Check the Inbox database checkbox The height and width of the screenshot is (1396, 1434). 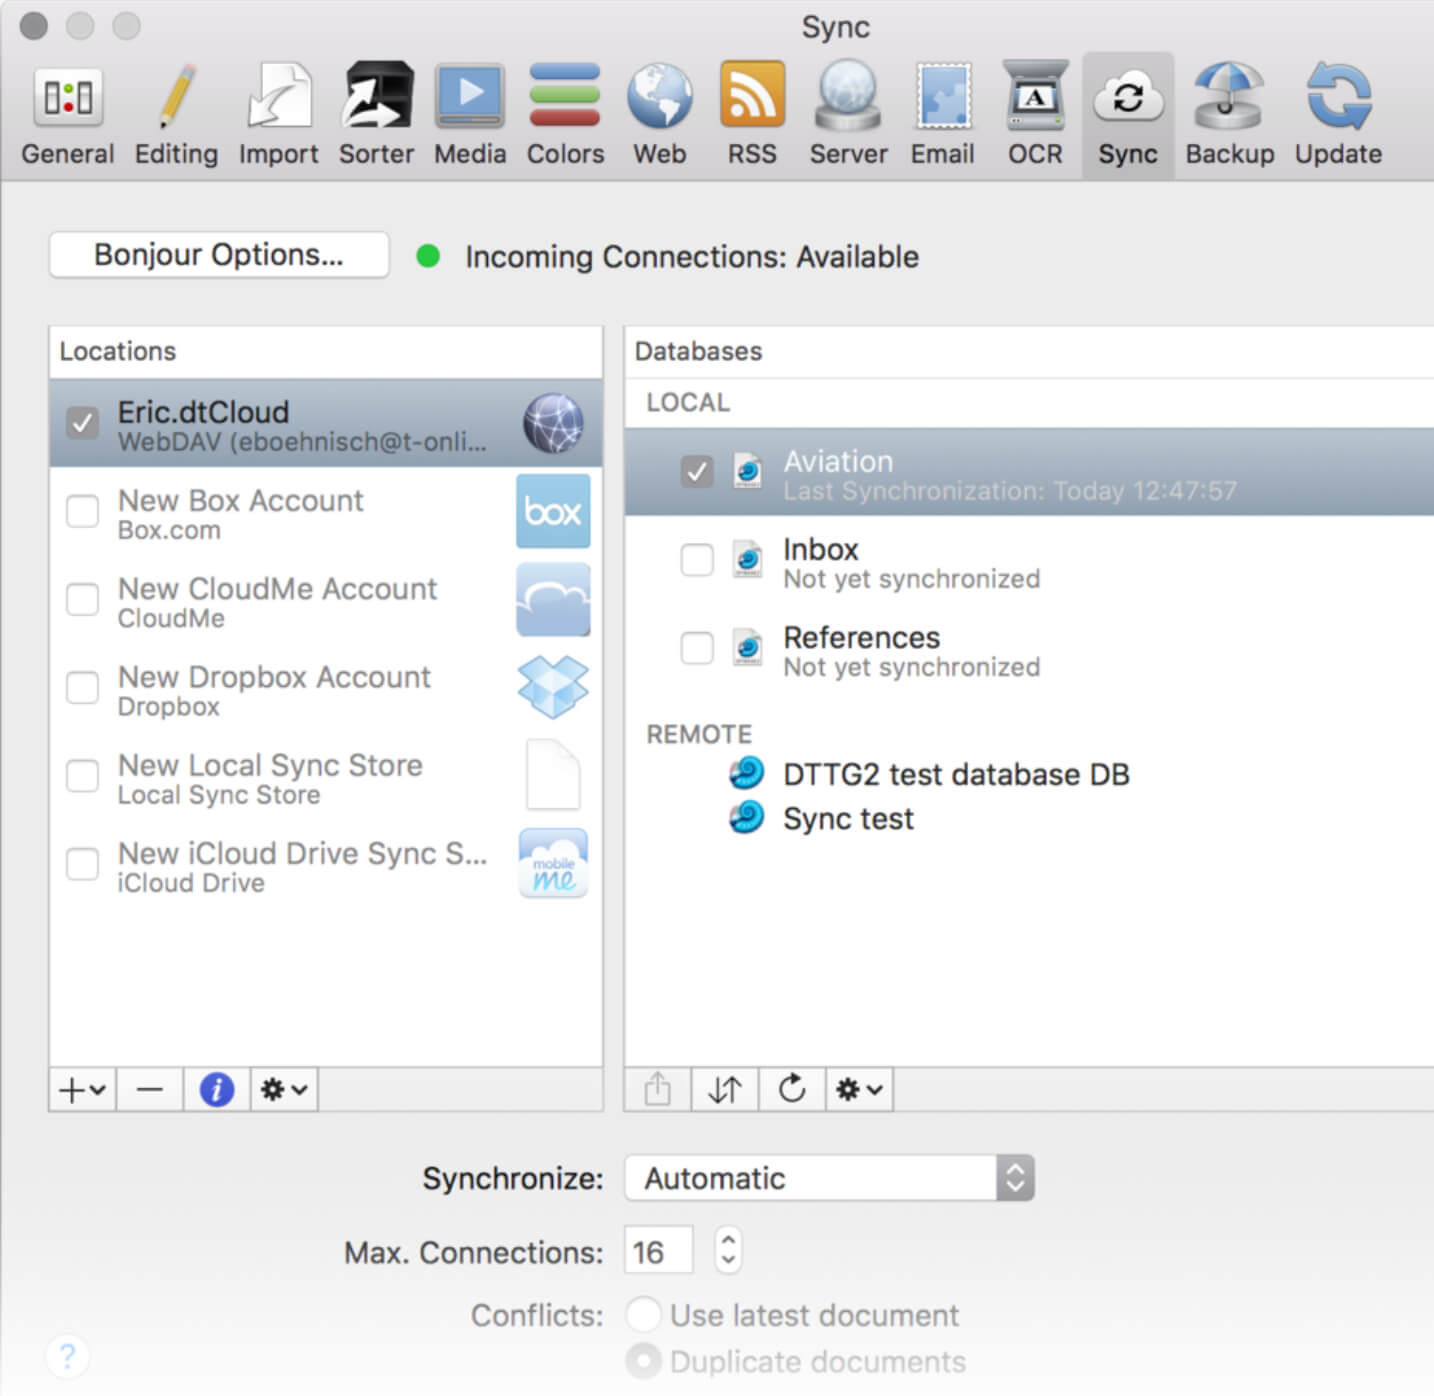coord(697,559)
